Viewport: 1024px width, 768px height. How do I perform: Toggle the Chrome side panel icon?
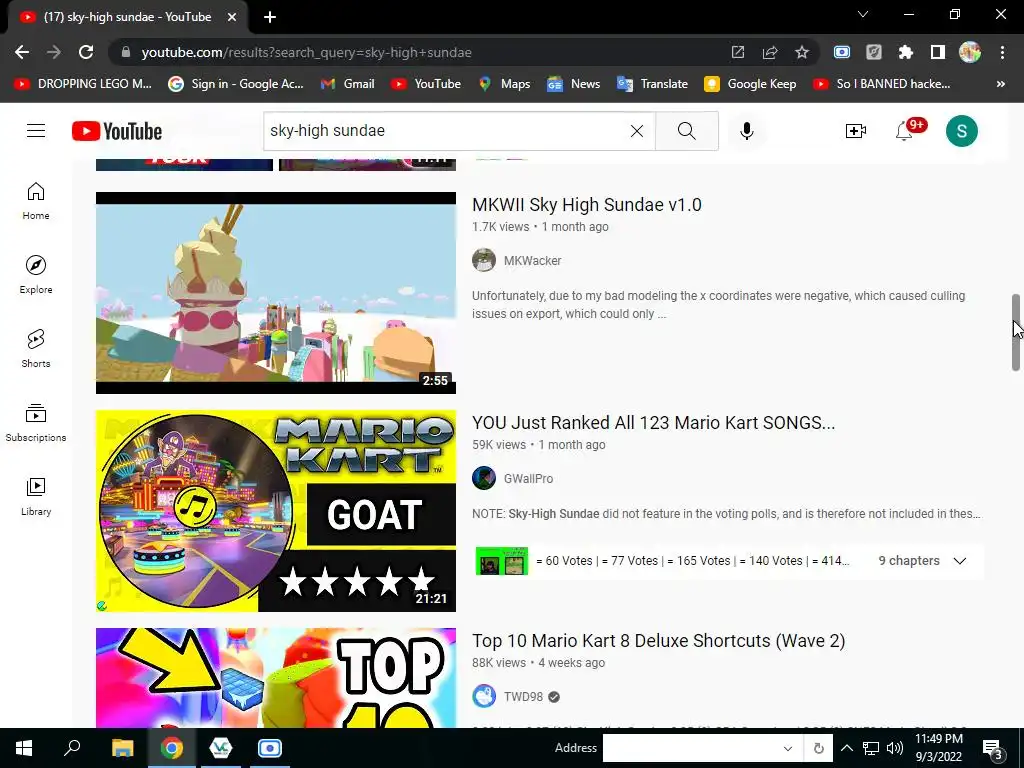pyautogui.click(x=937, y=52)
